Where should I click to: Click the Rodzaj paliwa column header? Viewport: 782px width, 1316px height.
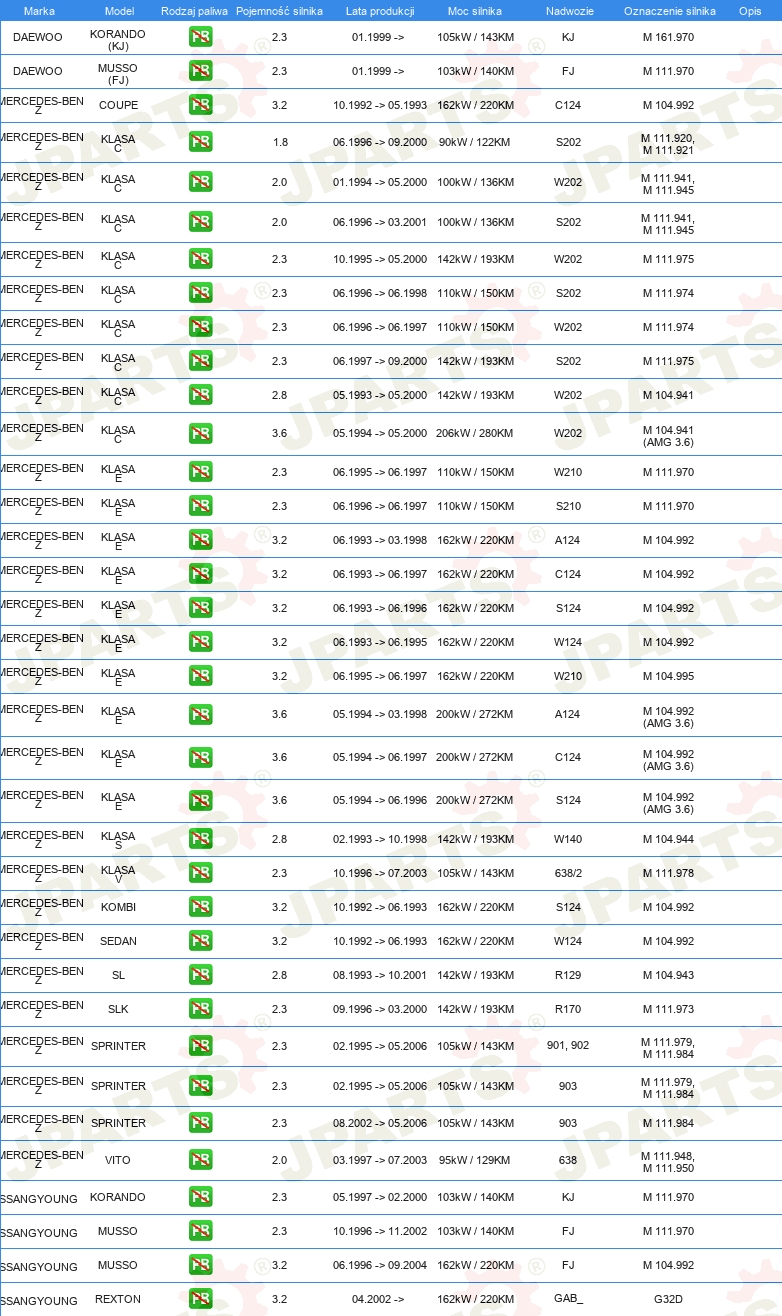pyautogui.click(x=194, y=11)
